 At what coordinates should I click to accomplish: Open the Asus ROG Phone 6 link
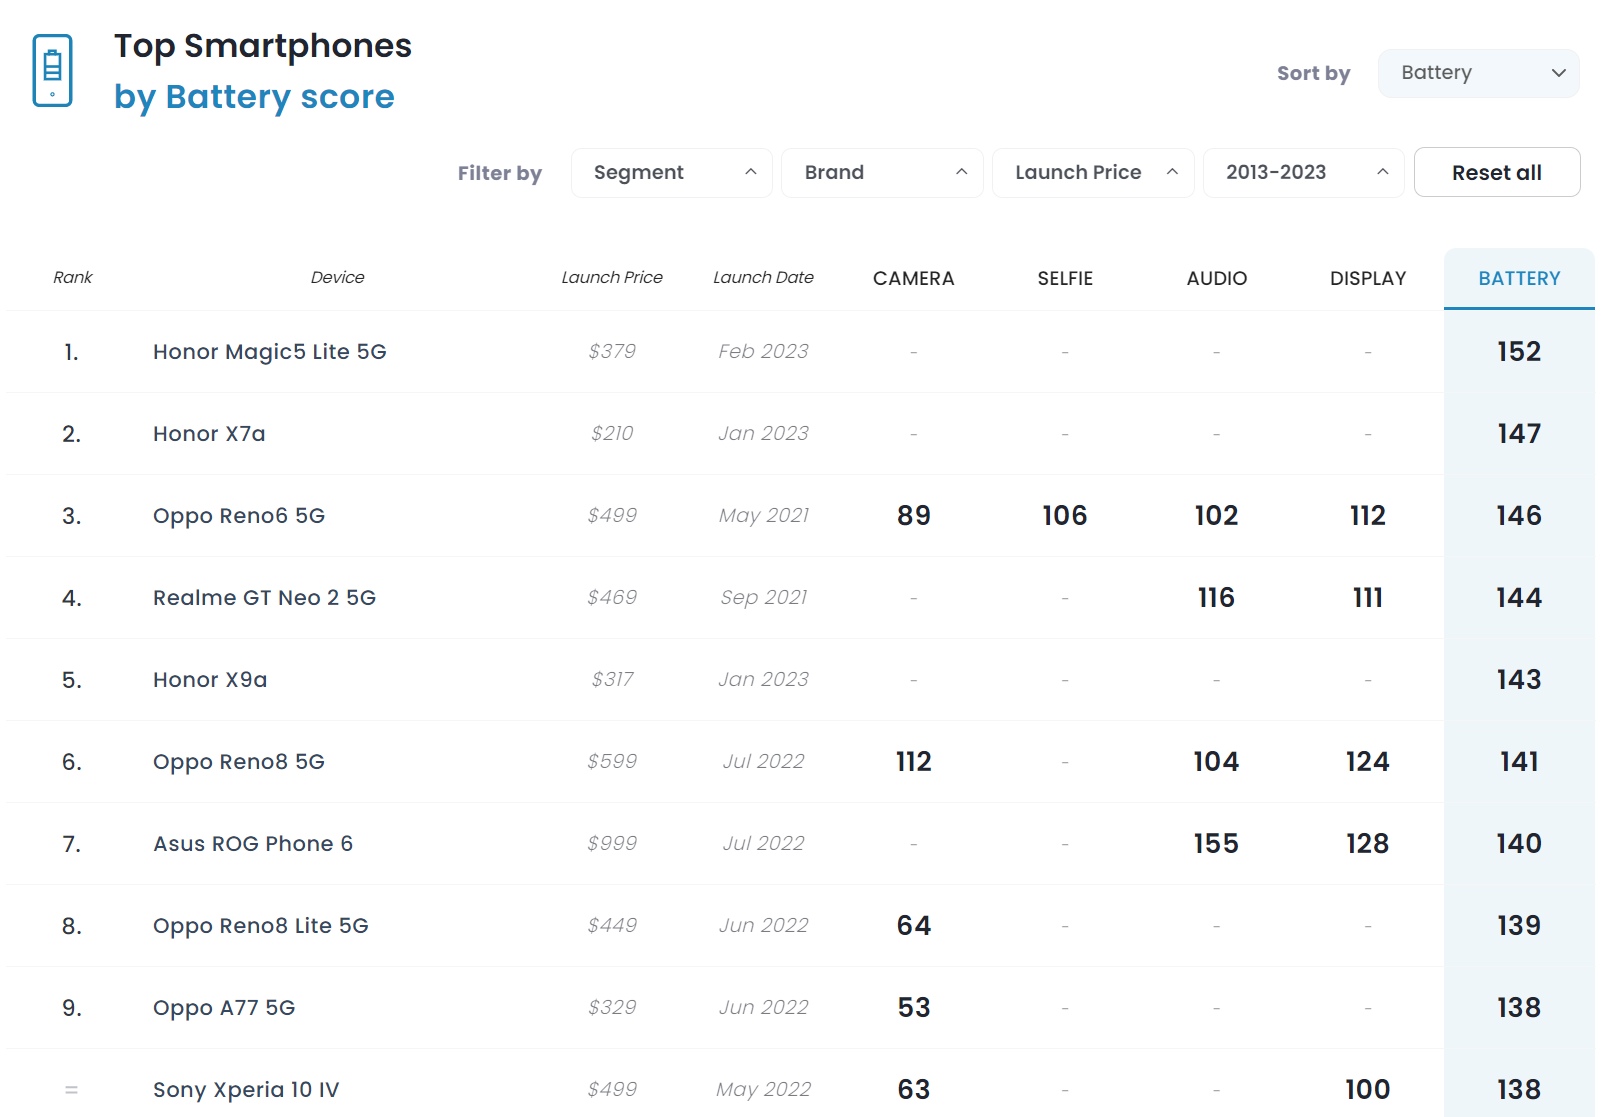coord(253,844)
